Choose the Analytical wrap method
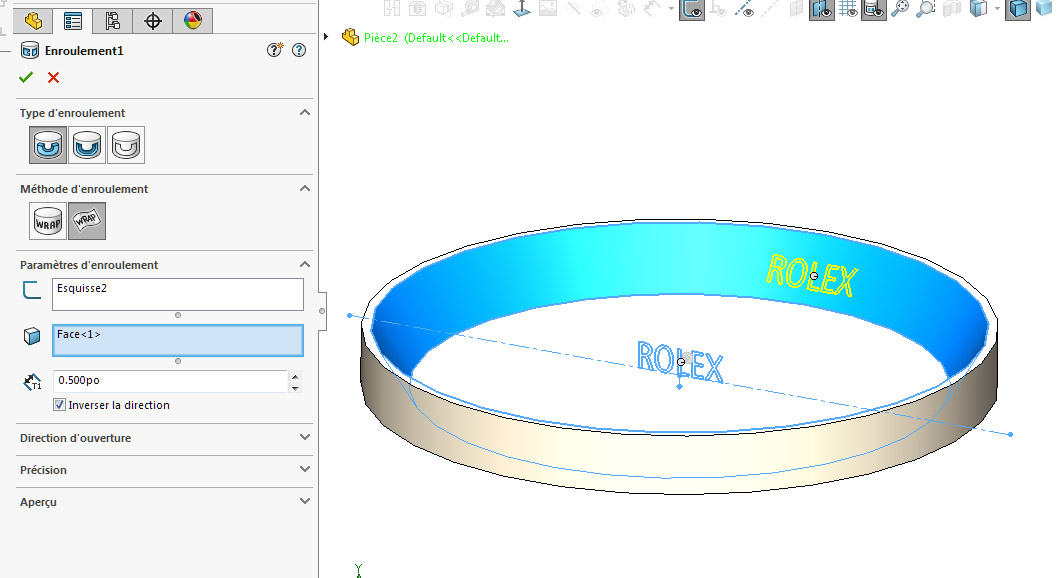Image resolution: width=1058 pixels, height=578 pixels. (x=48, y=221)
